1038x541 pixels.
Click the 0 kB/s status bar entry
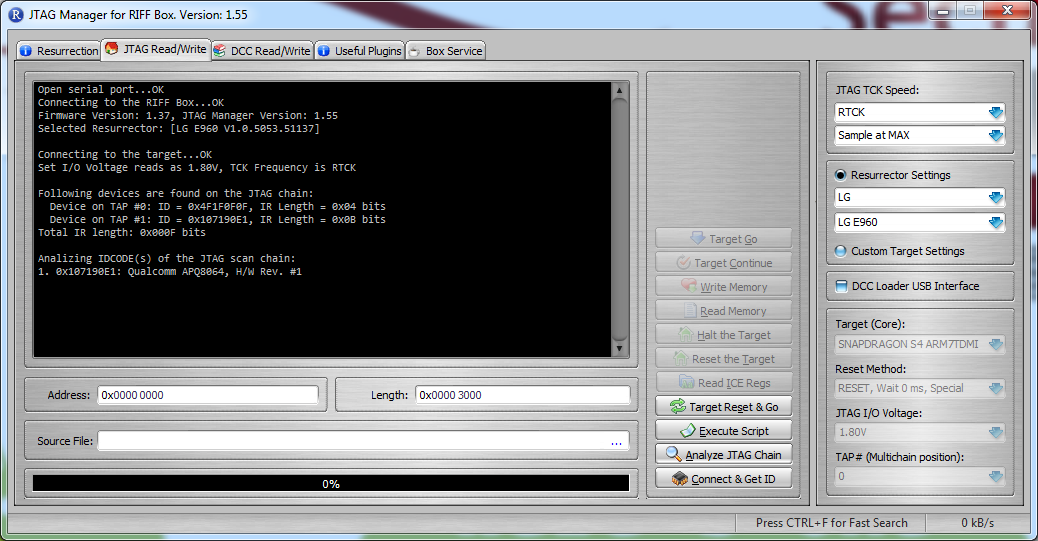click(x=978, y=522)
